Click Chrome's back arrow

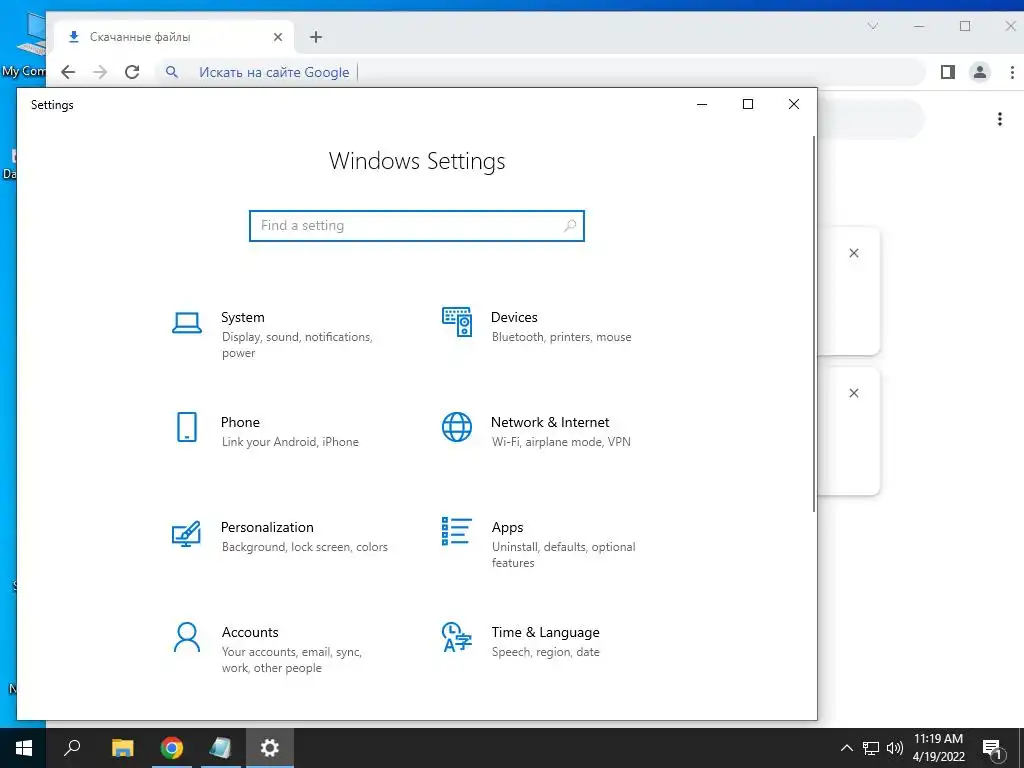68,72
